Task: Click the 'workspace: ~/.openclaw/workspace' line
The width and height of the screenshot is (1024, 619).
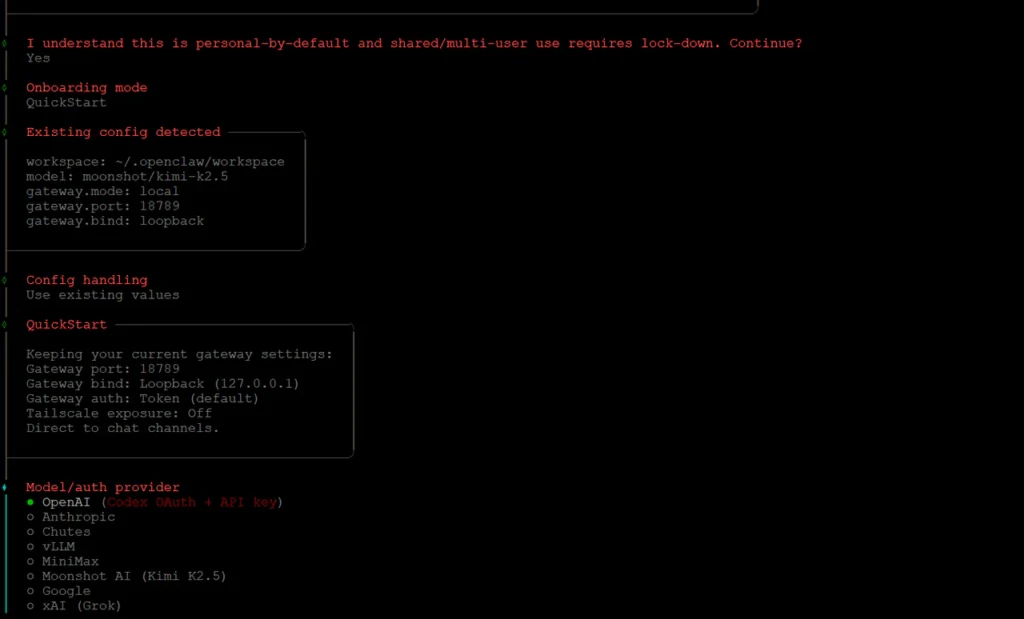Action: (155, 161)
